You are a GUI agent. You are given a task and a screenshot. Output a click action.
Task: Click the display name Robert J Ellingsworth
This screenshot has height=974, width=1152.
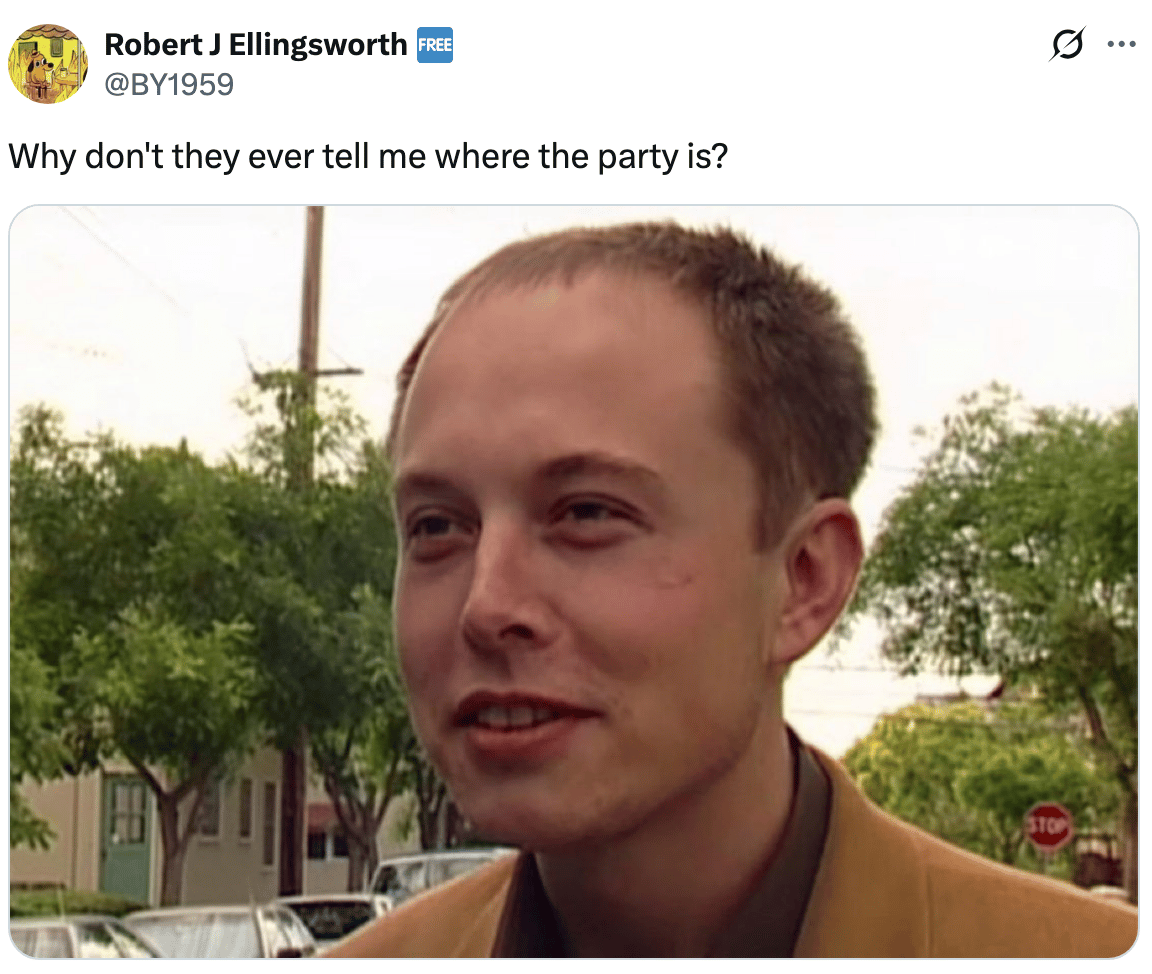(x=256, y=45)
